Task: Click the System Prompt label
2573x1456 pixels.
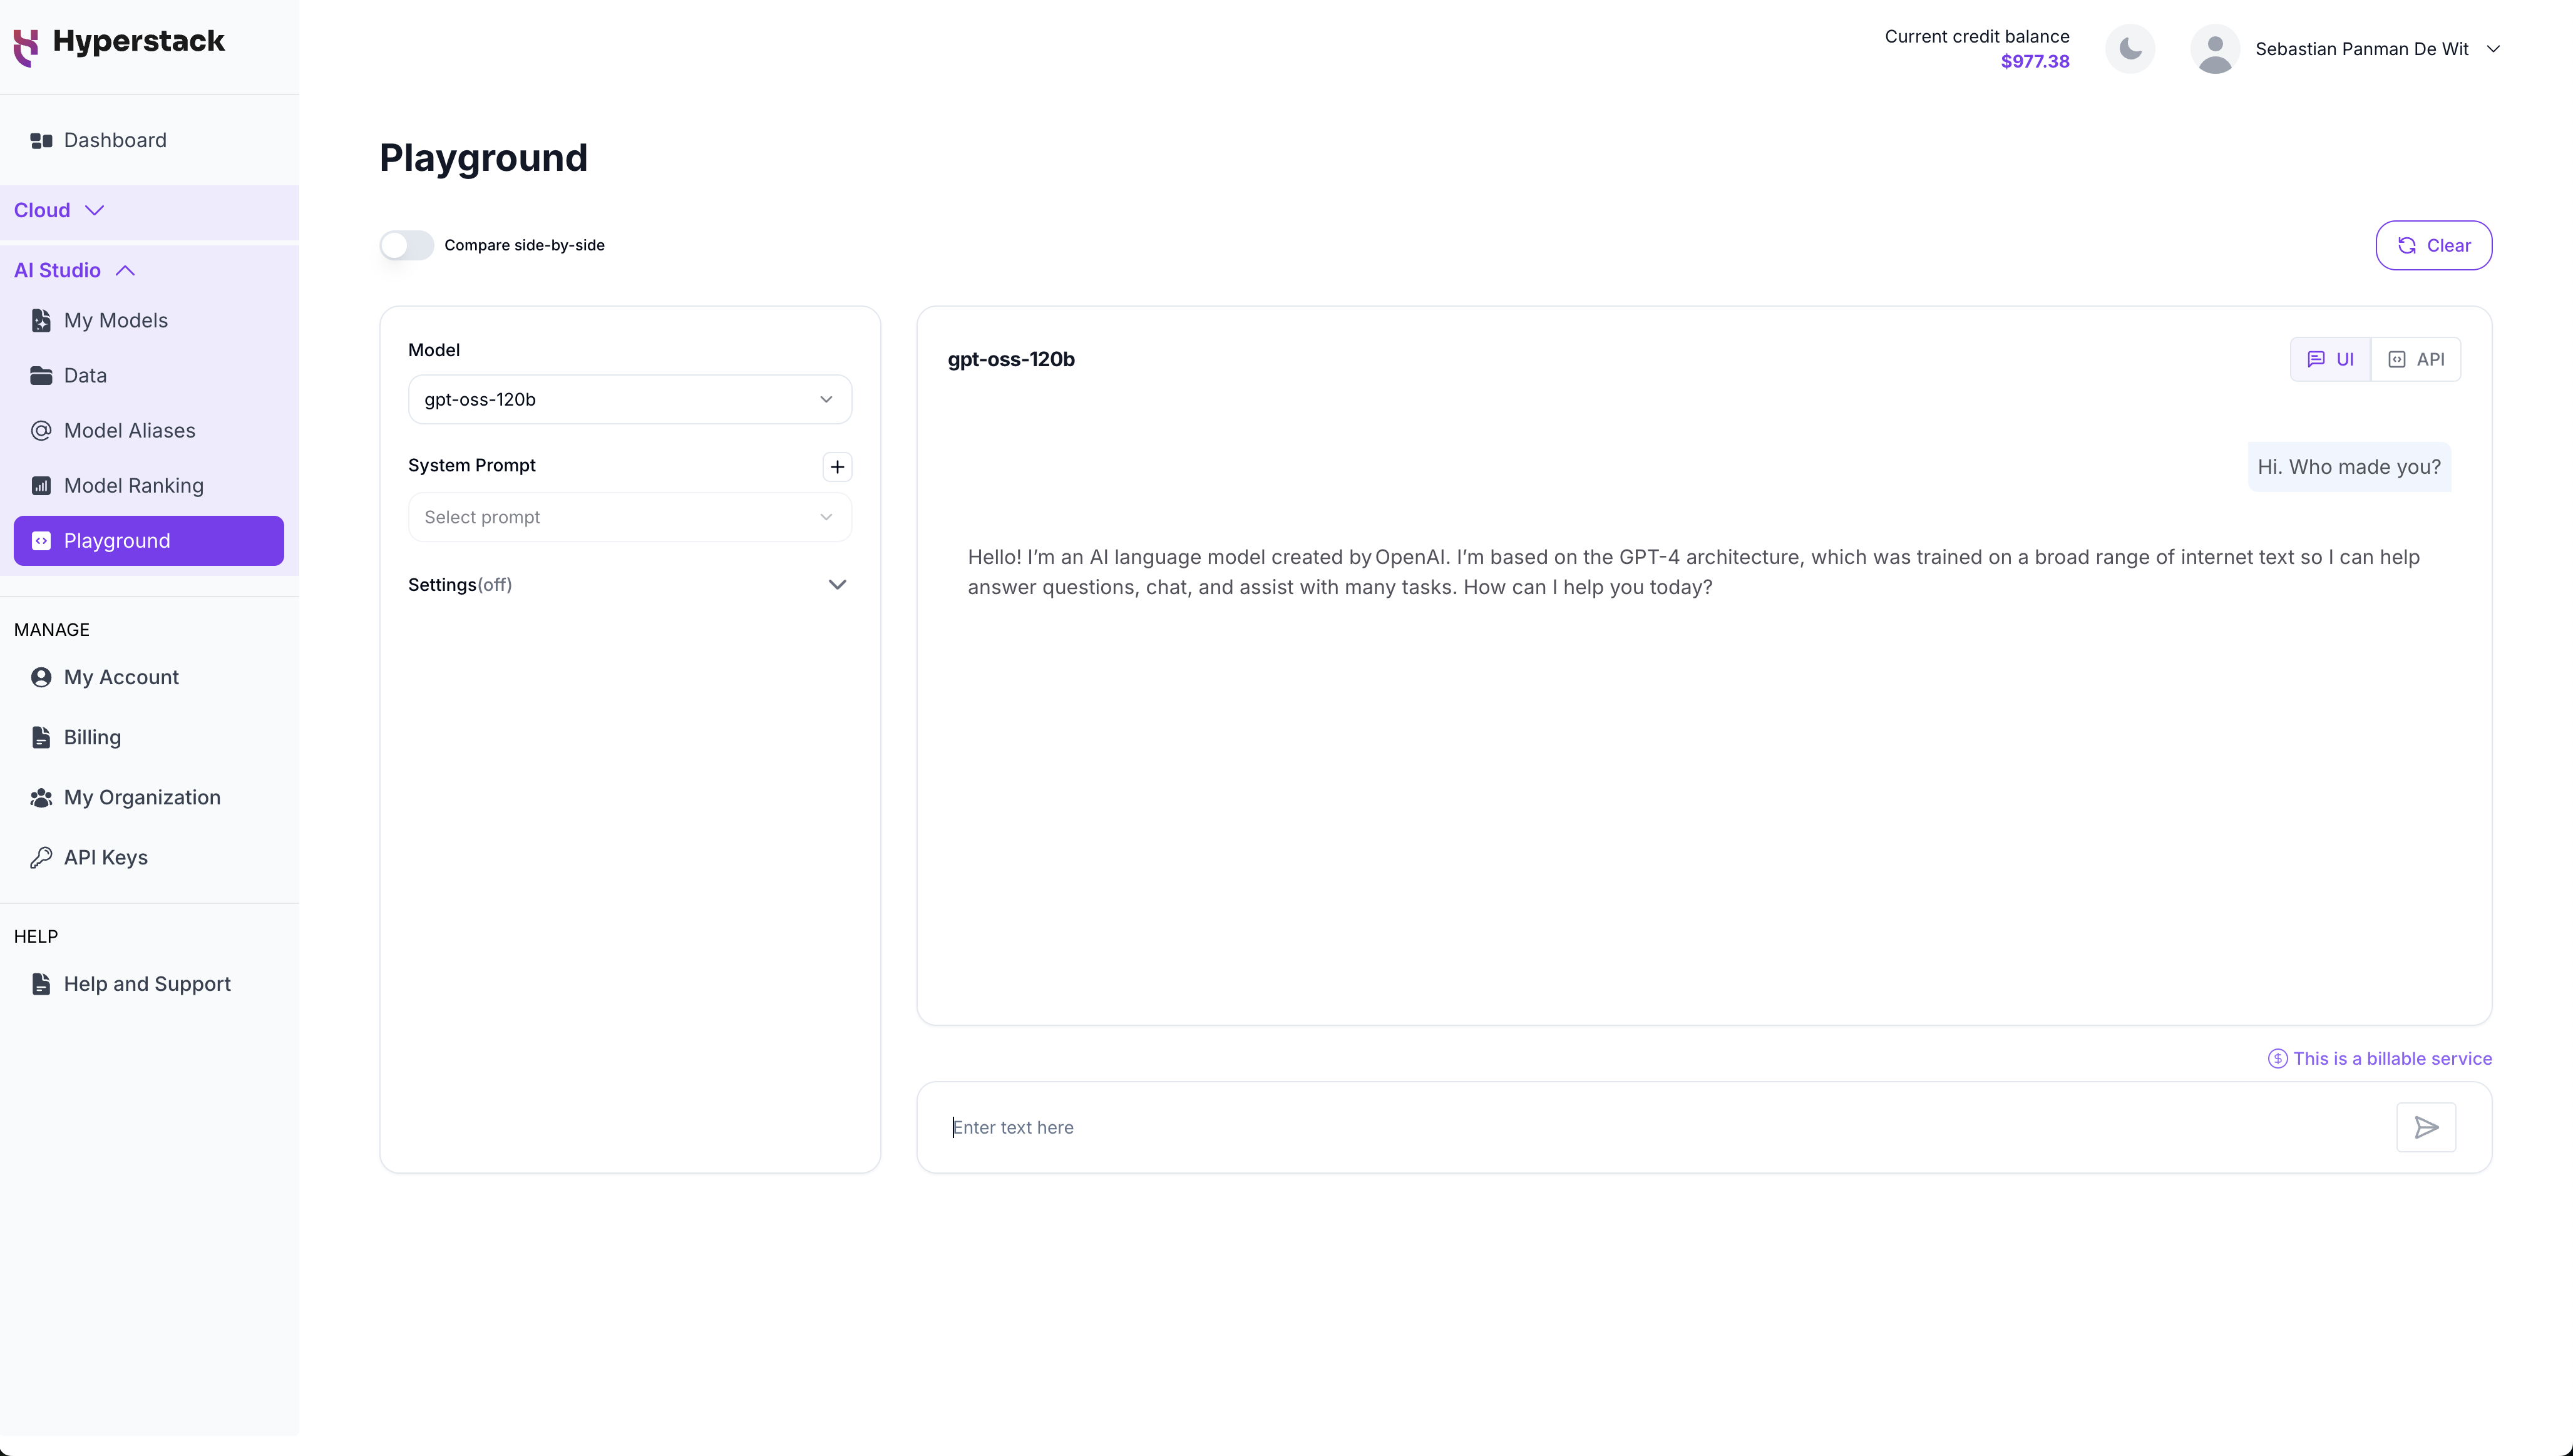Action: 471,466
